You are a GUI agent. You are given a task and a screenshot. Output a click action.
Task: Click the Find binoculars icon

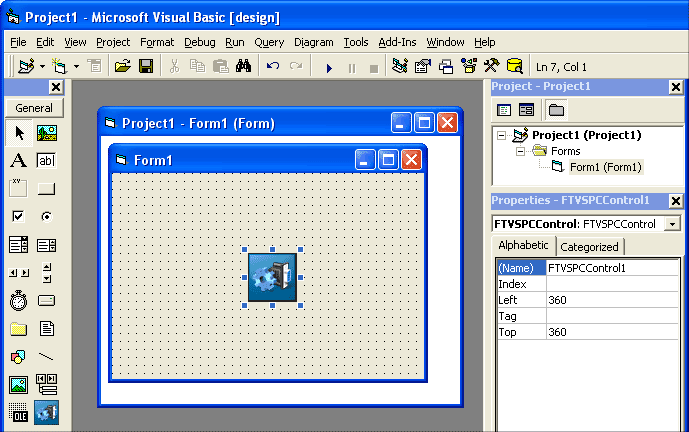243,66
